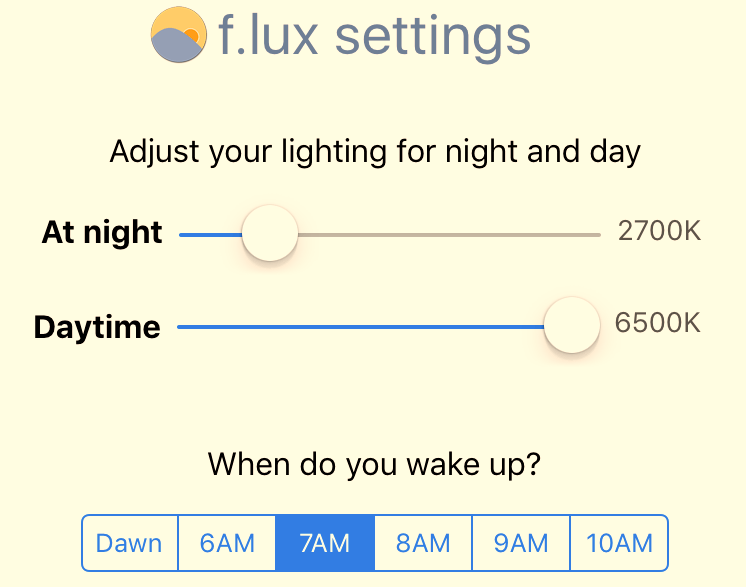The width and height of the screenshot is (746, 587).
Task: Click the "At night" label
Action: point(102,232)
